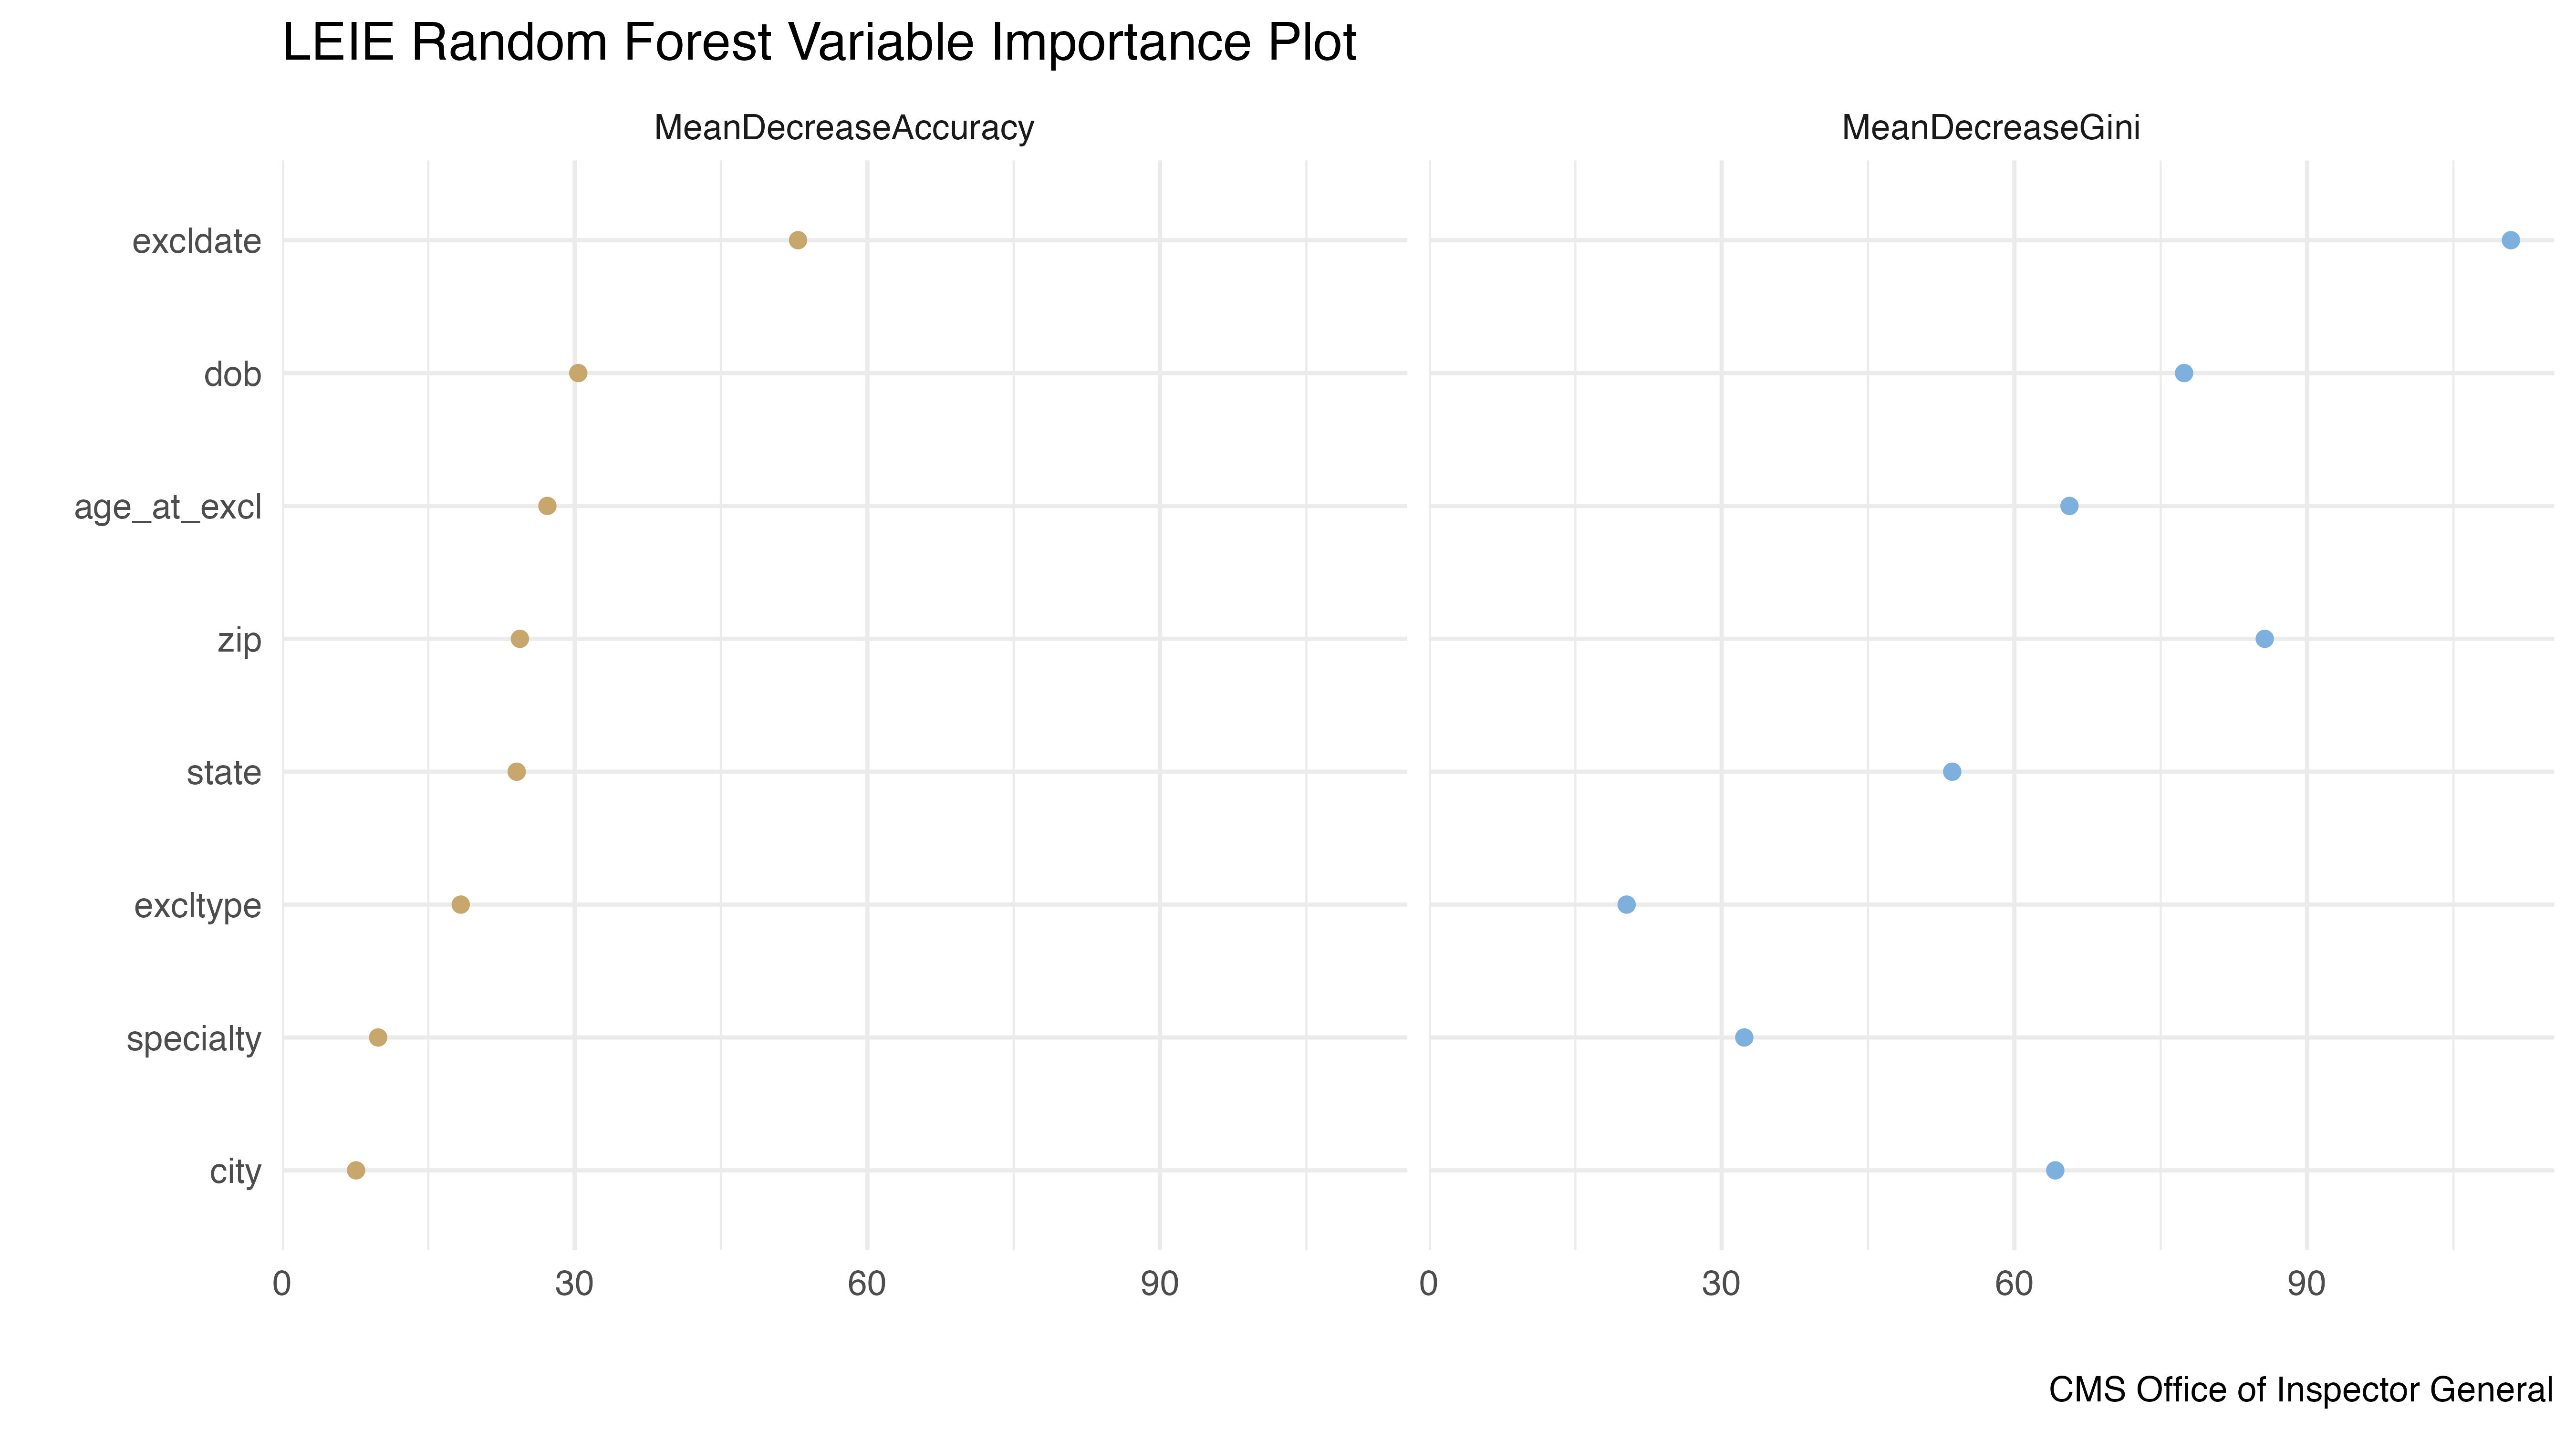Click the 90 tick label under MeanDecreaseGini
Image resolution: width=2576 pixels, height=1431 pixels.
(x=2306, y=1284)
